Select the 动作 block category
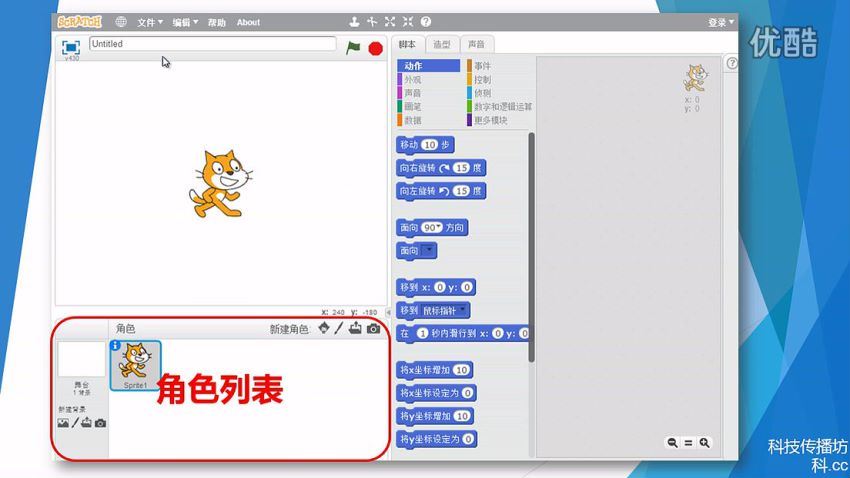The width and height of the screenshot is (850, 478). [x=429, y=66]
